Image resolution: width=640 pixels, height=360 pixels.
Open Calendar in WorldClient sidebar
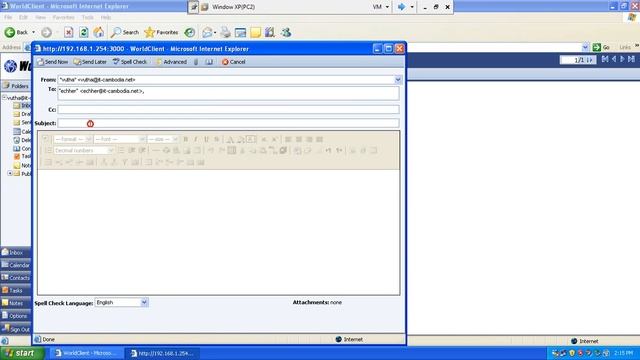point(16,265)
